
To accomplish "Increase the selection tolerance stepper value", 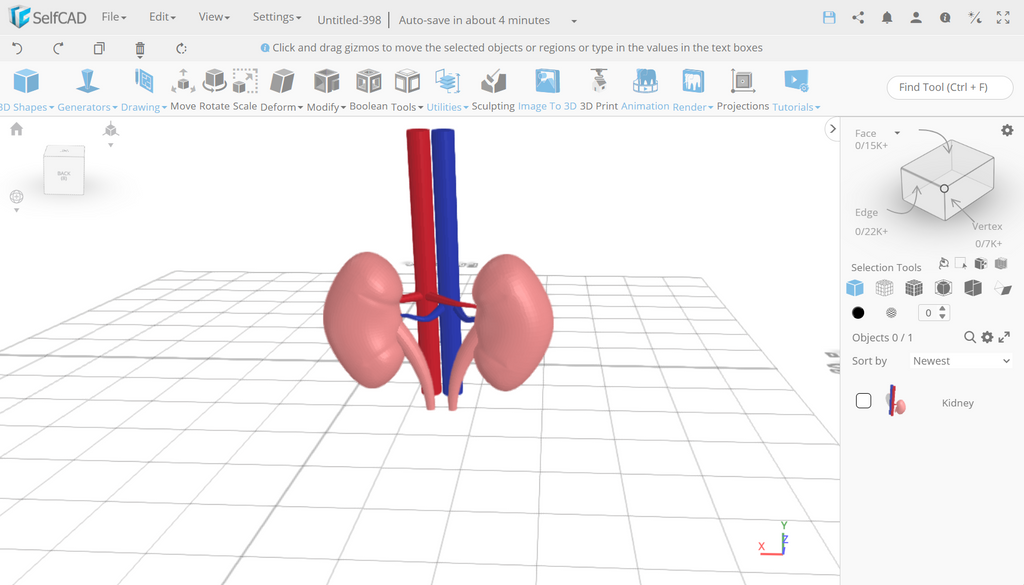I will tap(943, 308).
